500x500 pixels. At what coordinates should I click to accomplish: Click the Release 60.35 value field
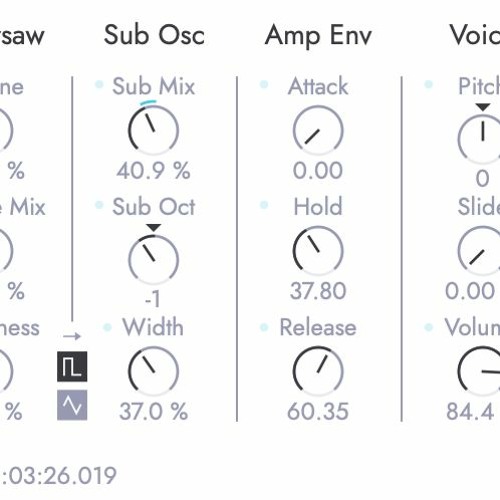pos(318,411)
